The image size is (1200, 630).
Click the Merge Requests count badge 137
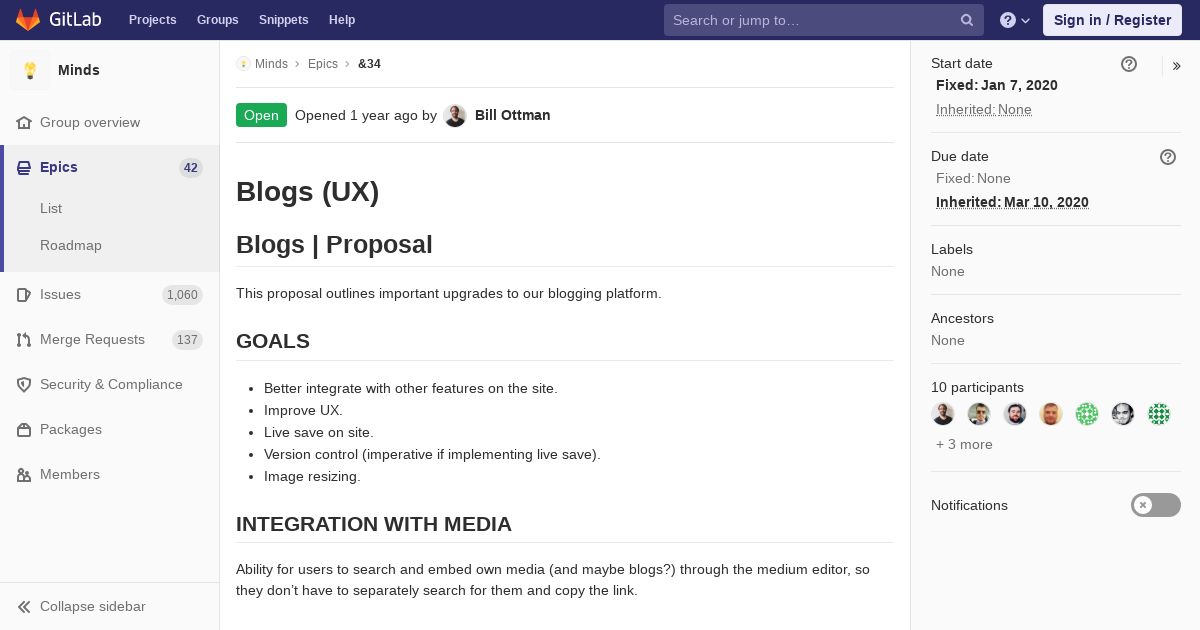[187, 340]
